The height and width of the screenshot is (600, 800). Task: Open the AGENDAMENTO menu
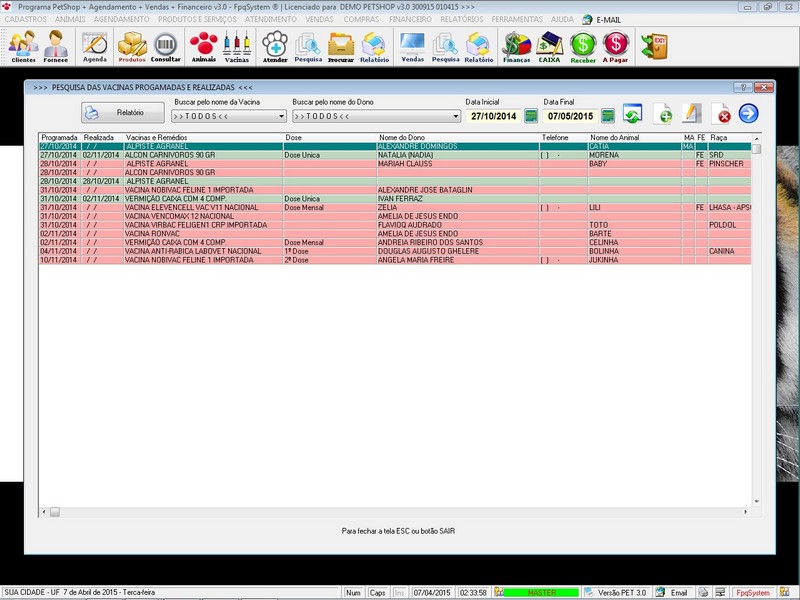pos(121,19)
